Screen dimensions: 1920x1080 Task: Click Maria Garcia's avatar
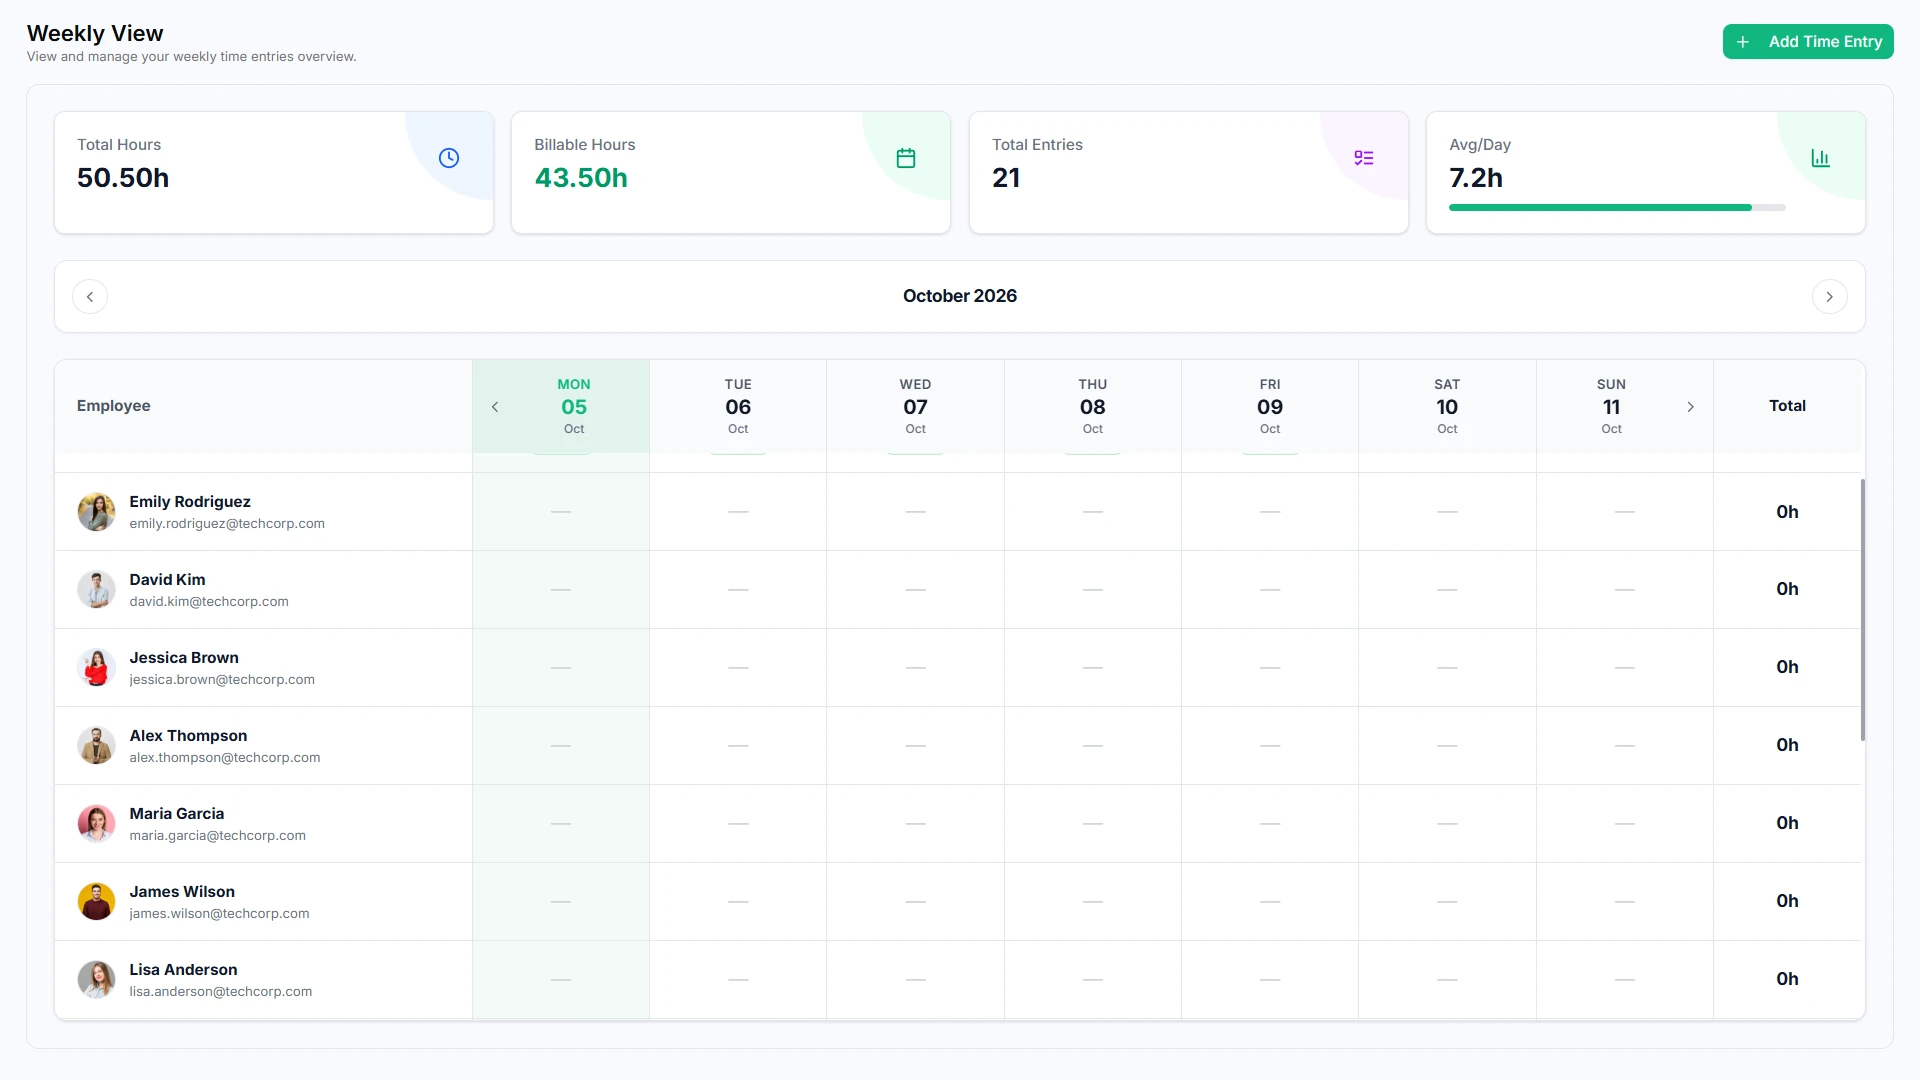[96, 824]
